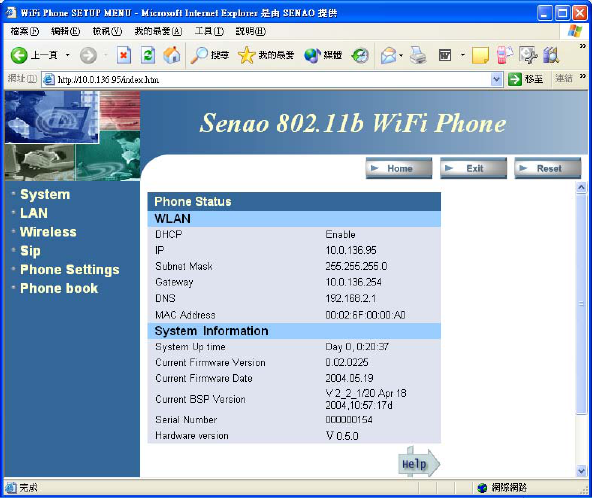
Task: Click the yellow note icon
Action: (481, 56)
